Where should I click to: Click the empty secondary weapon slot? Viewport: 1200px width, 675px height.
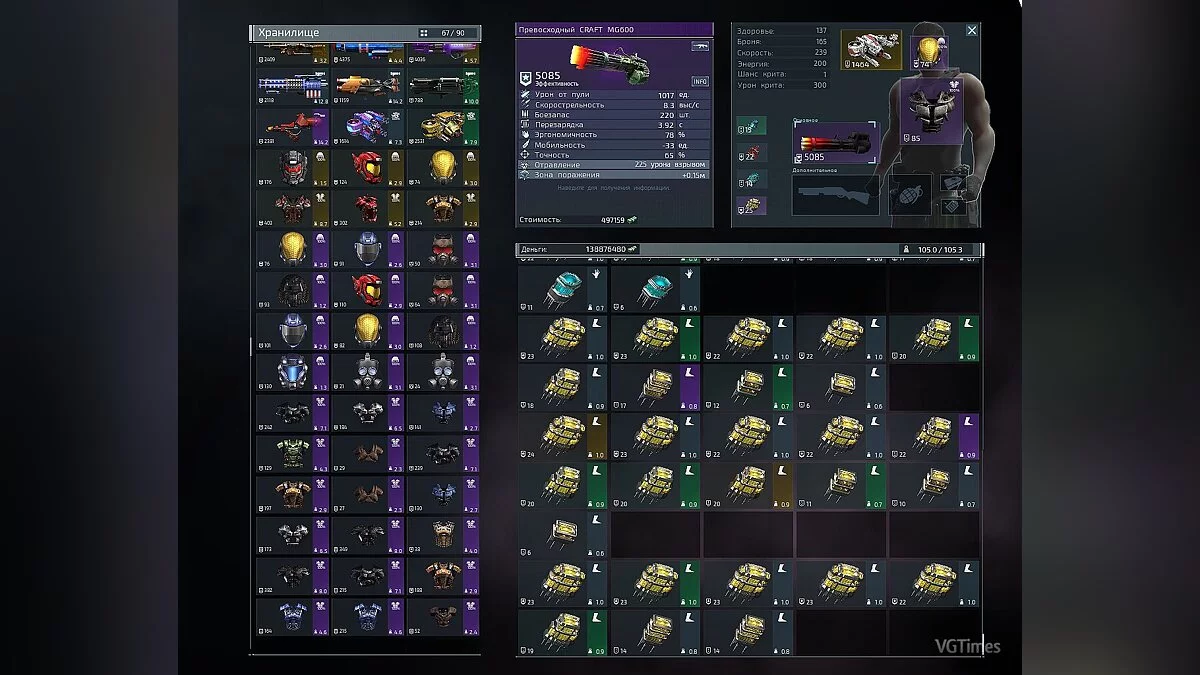pos(836,195)
